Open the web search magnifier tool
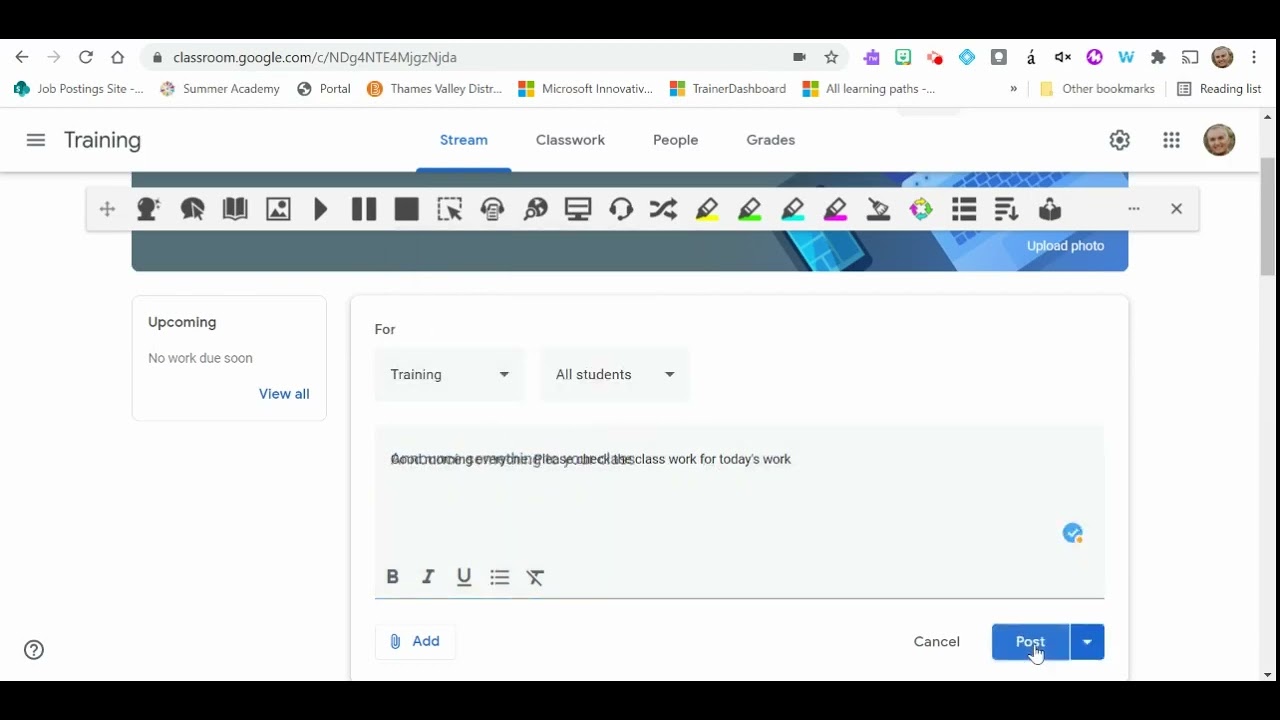Screen dimensions: 1280x720 coord(536,209)
